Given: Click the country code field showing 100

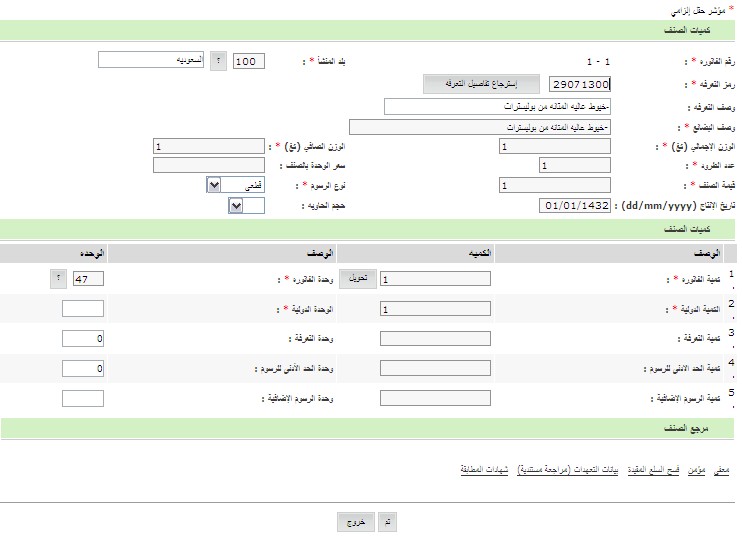Looking at the screenshot, I should point(249,61).
